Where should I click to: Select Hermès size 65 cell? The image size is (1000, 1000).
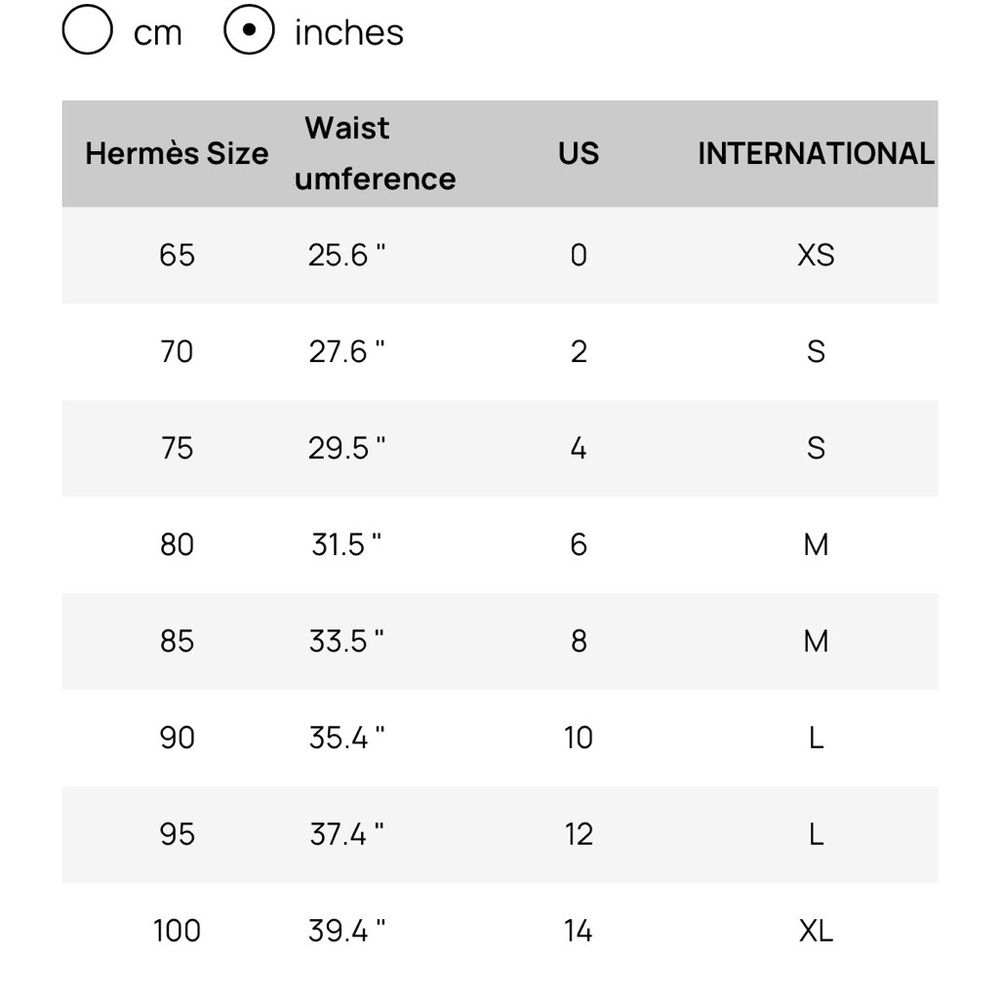(177, 255)
